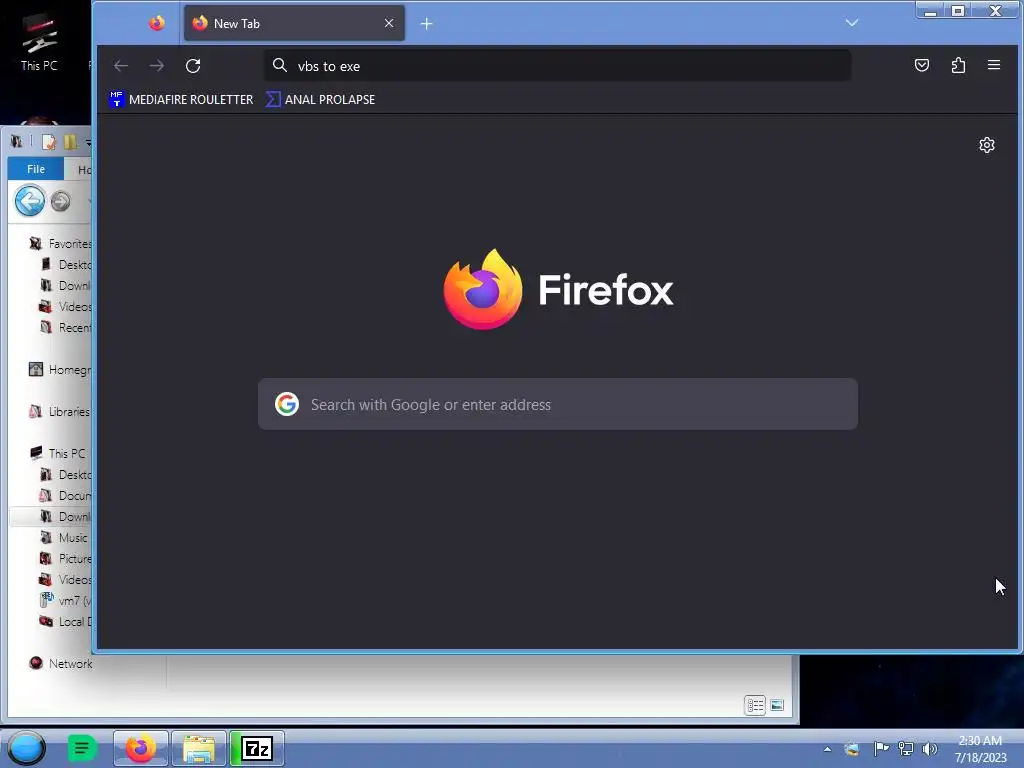Screen dimensions: 1024x768
Task: Click the magnifier icon in address bar
Action: click(280, 65)
